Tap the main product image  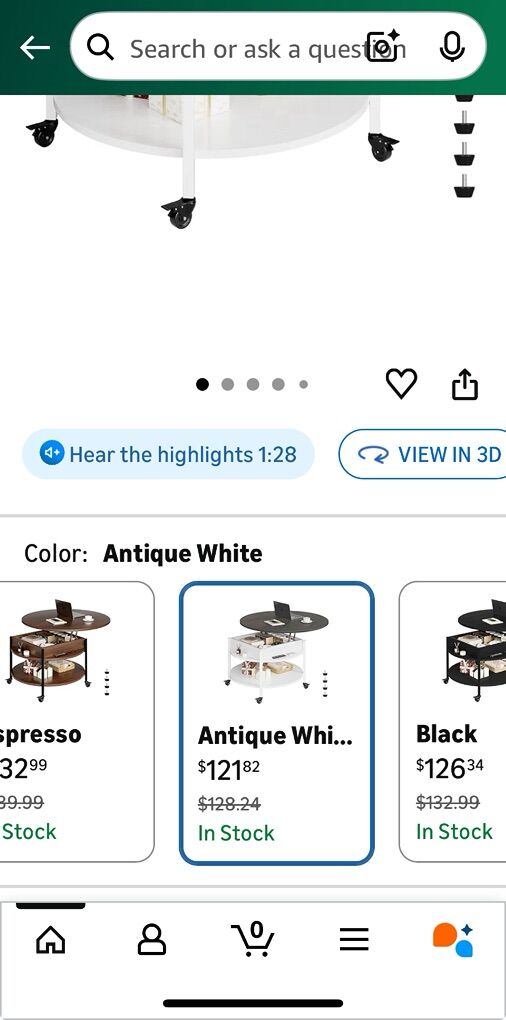[253, 221]
